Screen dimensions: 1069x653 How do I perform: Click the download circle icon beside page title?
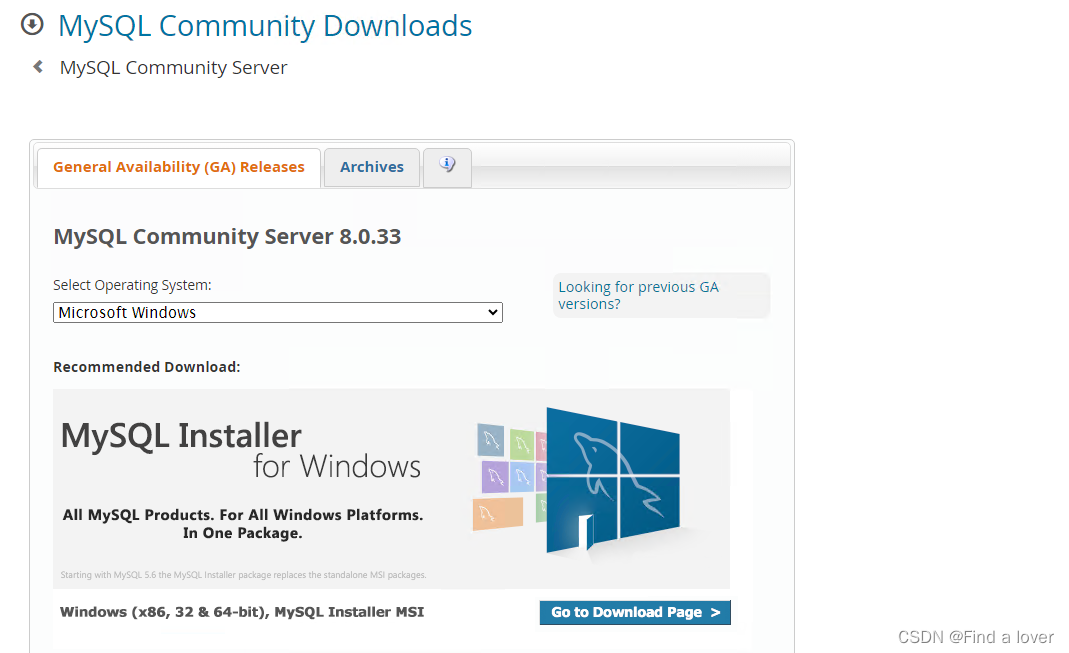32,25
